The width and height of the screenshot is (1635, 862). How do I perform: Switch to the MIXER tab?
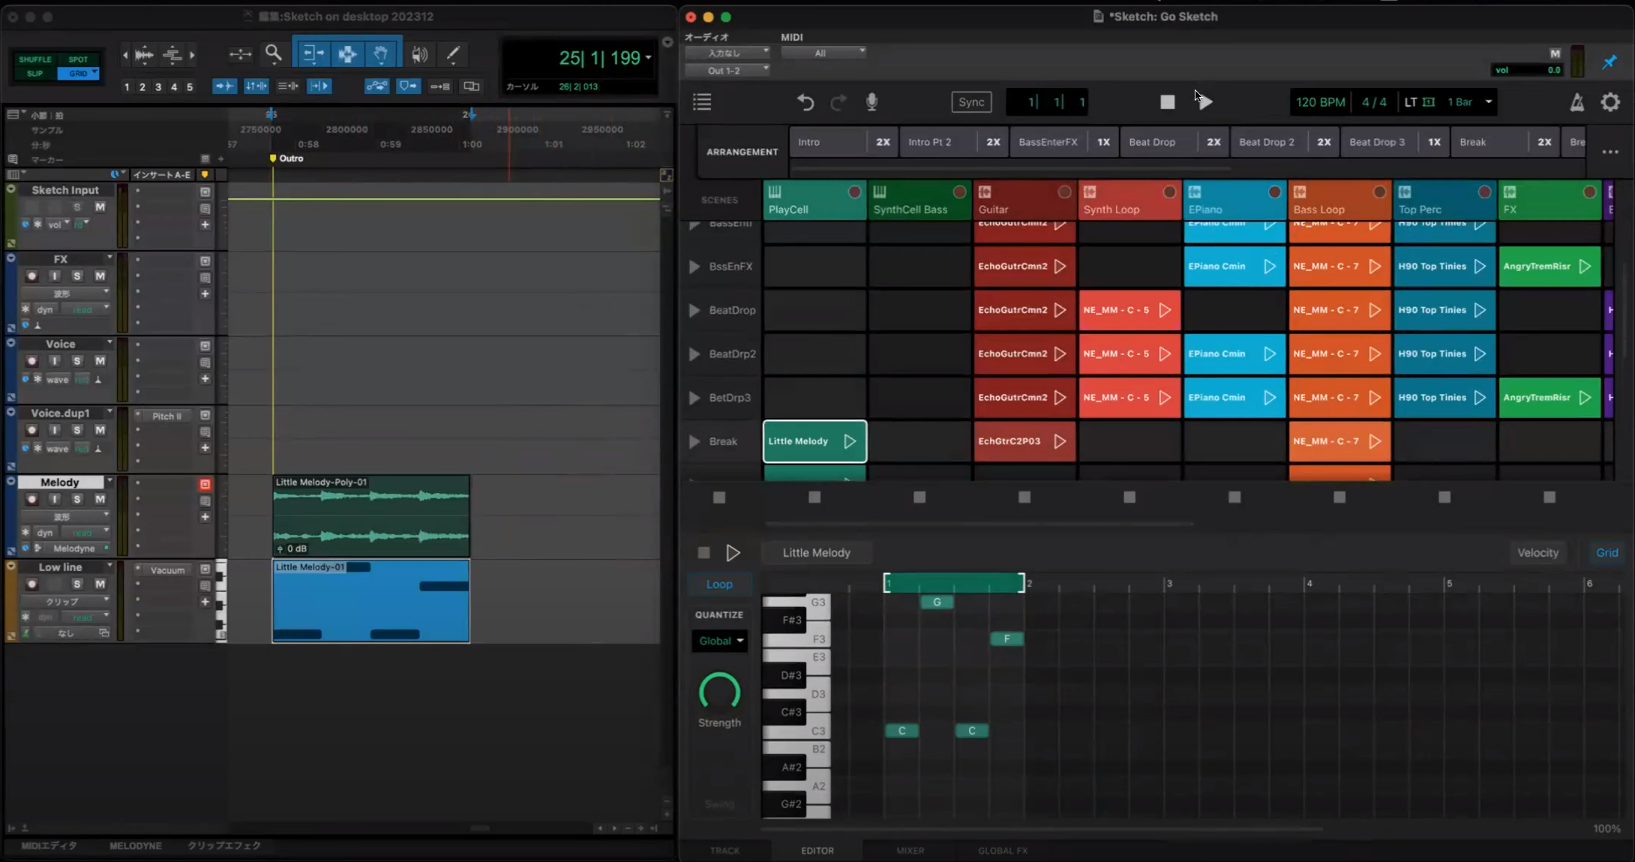pyautogui.click(x=910, y=851)
